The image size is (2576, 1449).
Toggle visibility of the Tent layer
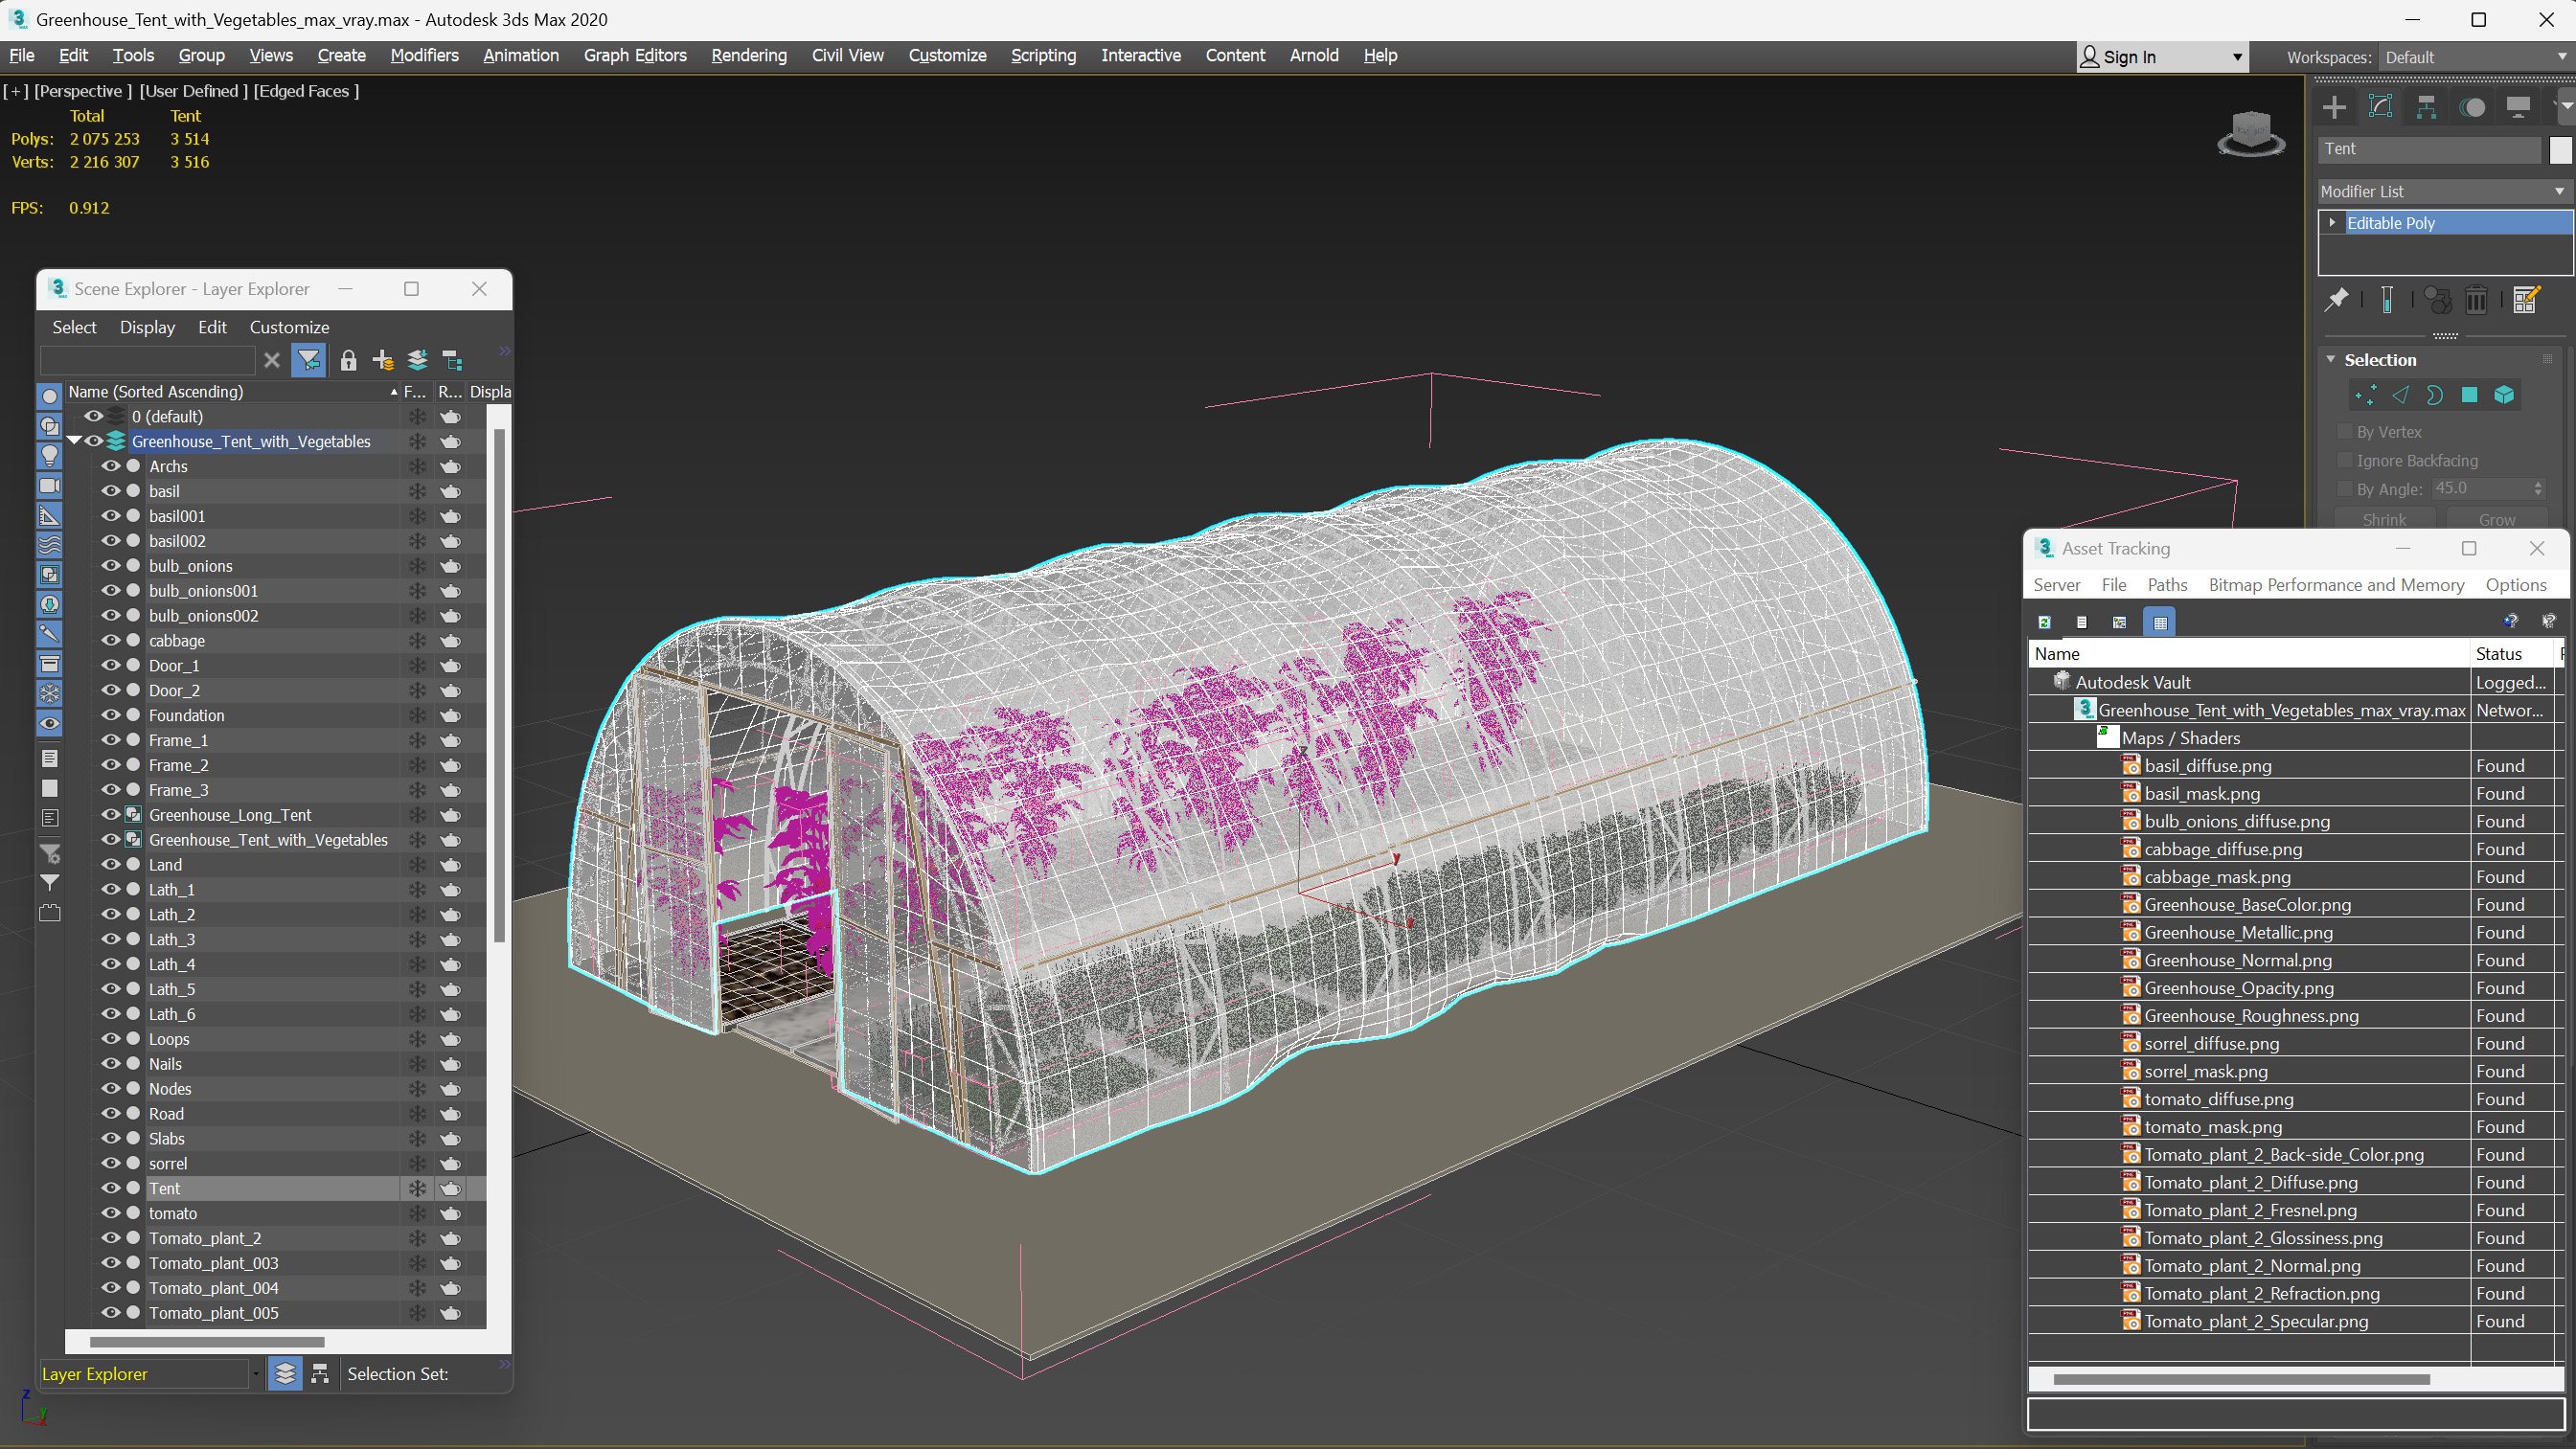[111, 1188]
